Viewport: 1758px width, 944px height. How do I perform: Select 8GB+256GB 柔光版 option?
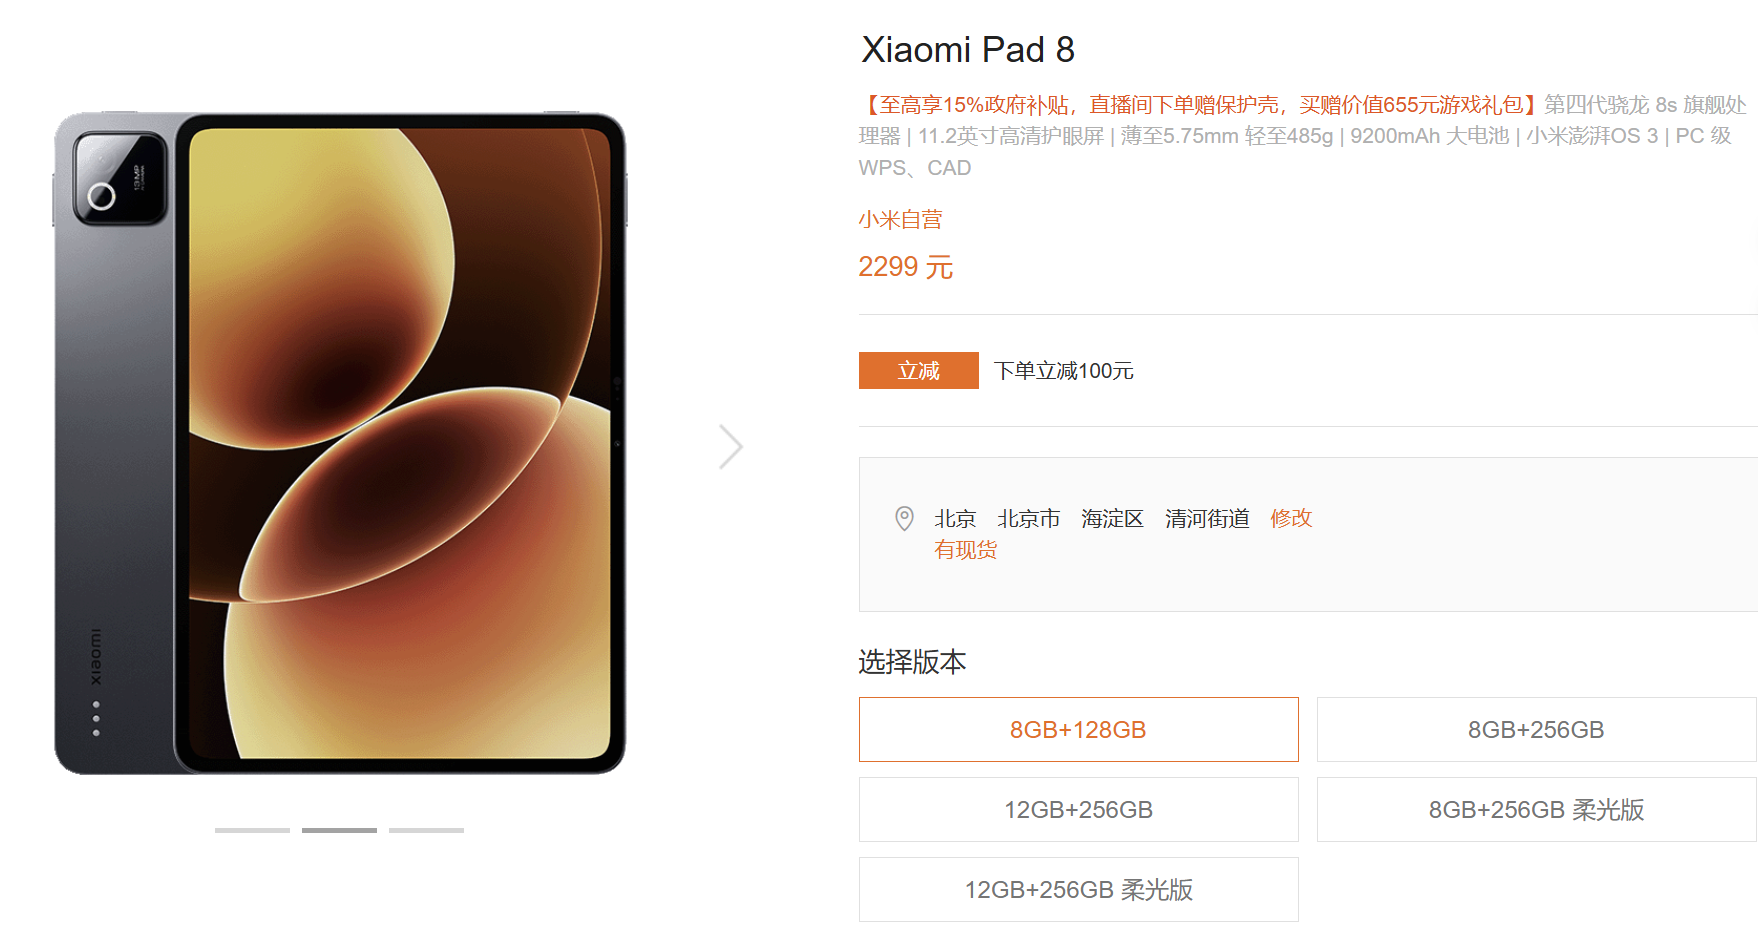1536,810
